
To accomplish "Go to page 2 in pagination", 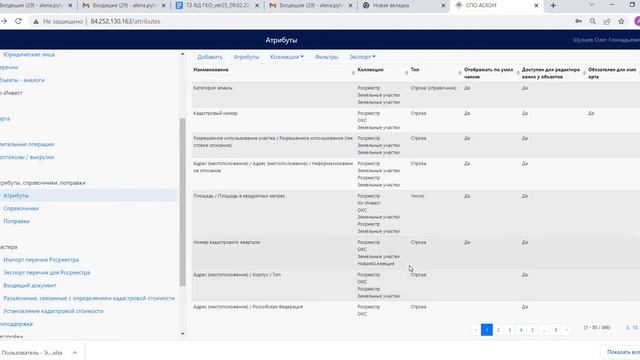I will tap(498, 330).
